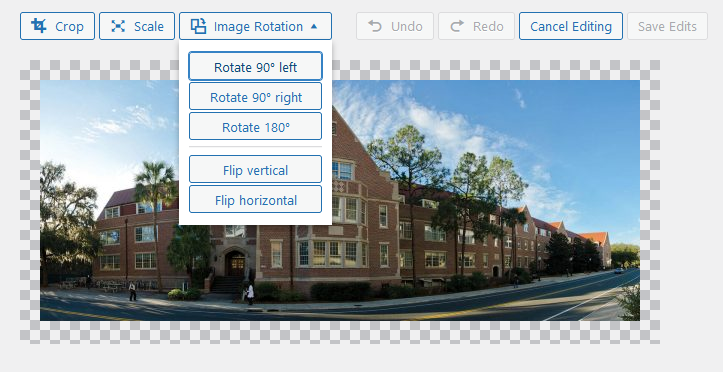Click the Undo button
Image resolution: width=723 pixels, height=372 pixels.
pos(395,26)
